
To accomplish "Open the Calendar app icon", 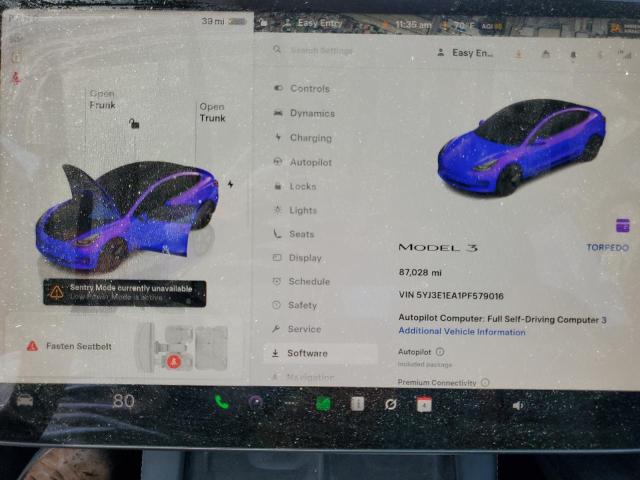I will (x=424, y=404).
